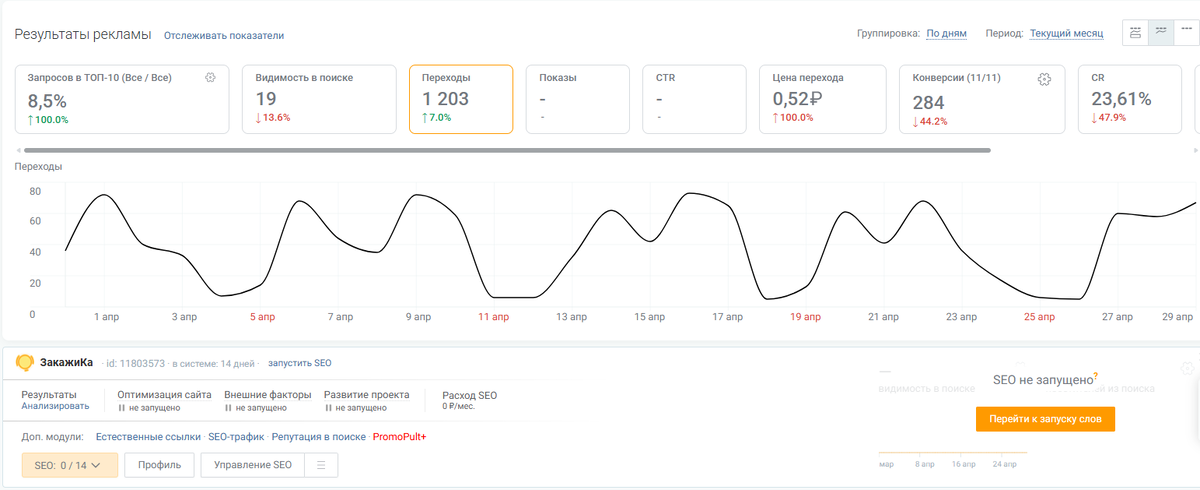Expand the SEO: 0 / 14 dropdown
Image resolution: width=1200 pixels, height=490 pixels.
click(69, 465)
